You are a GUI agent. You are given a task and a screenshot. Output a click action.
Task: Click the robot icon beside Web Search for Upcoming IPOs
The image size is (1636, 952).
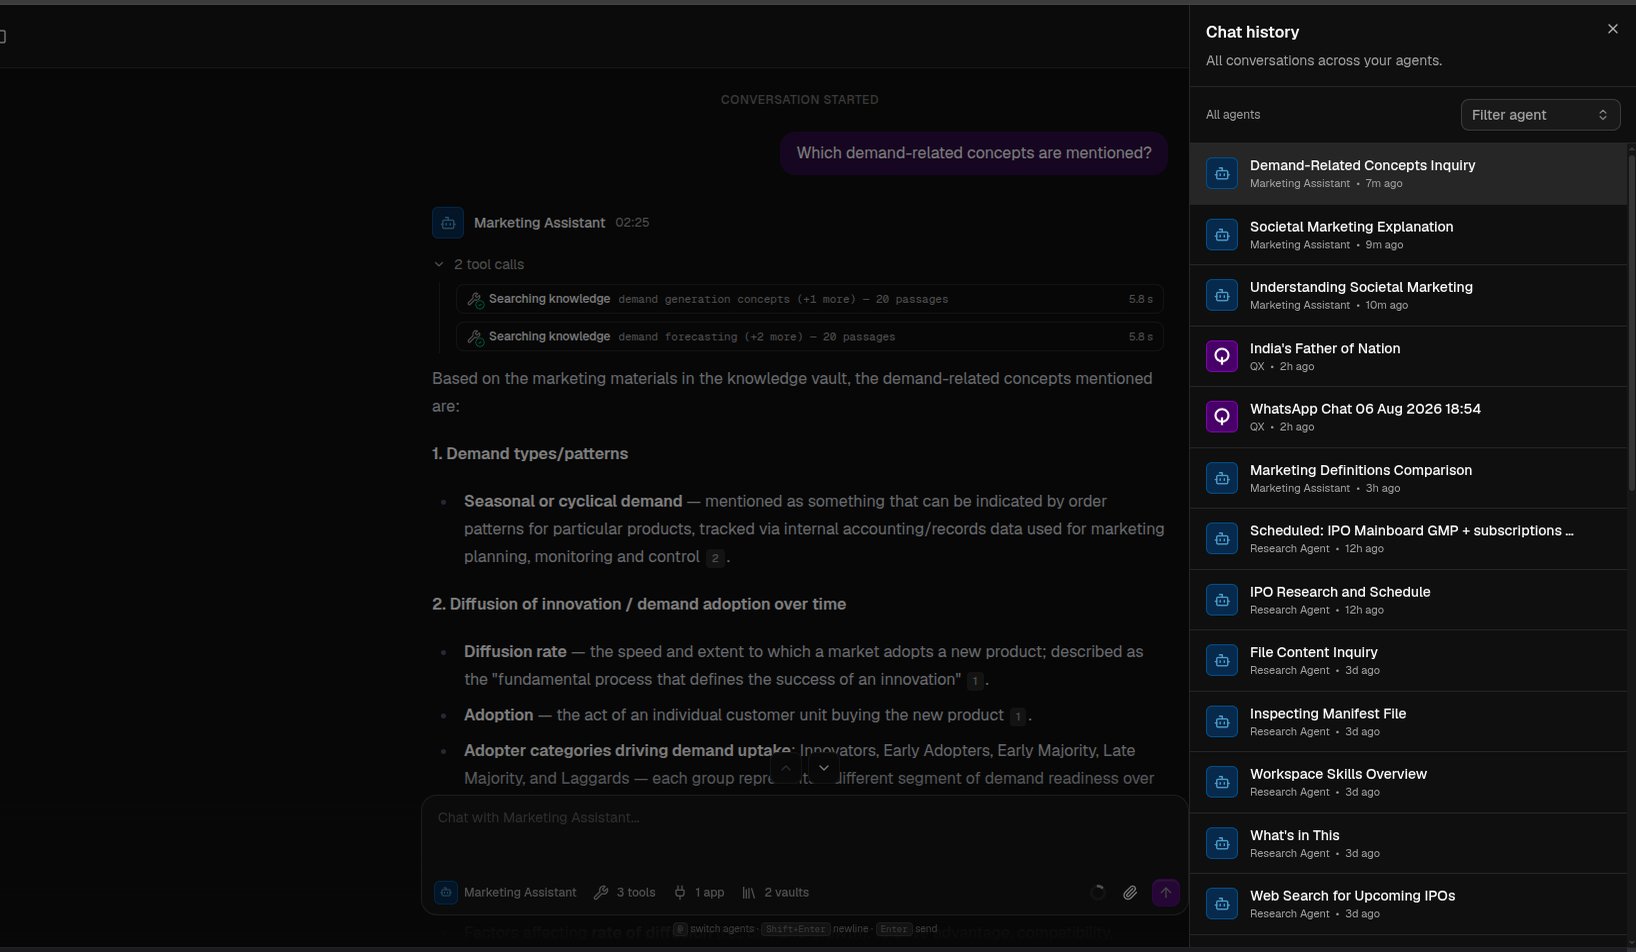click(1222, 904)
